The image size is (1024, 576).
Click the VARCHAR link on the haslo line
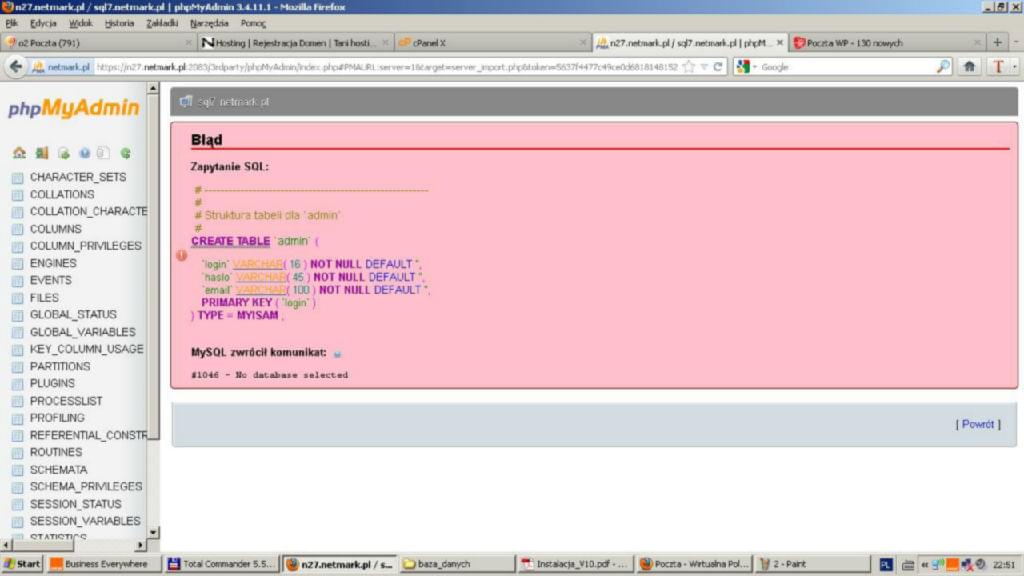tap(261, 277)
